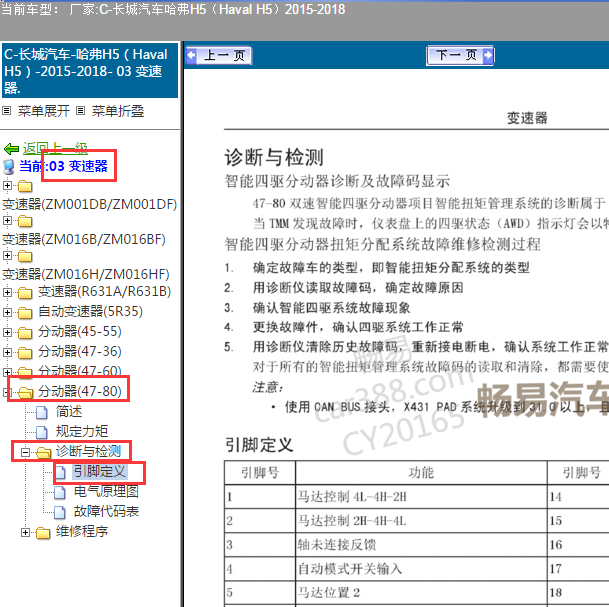
Task: Click folder icon of 自动变速器(5R35)
Action: [x=25, y=313]
